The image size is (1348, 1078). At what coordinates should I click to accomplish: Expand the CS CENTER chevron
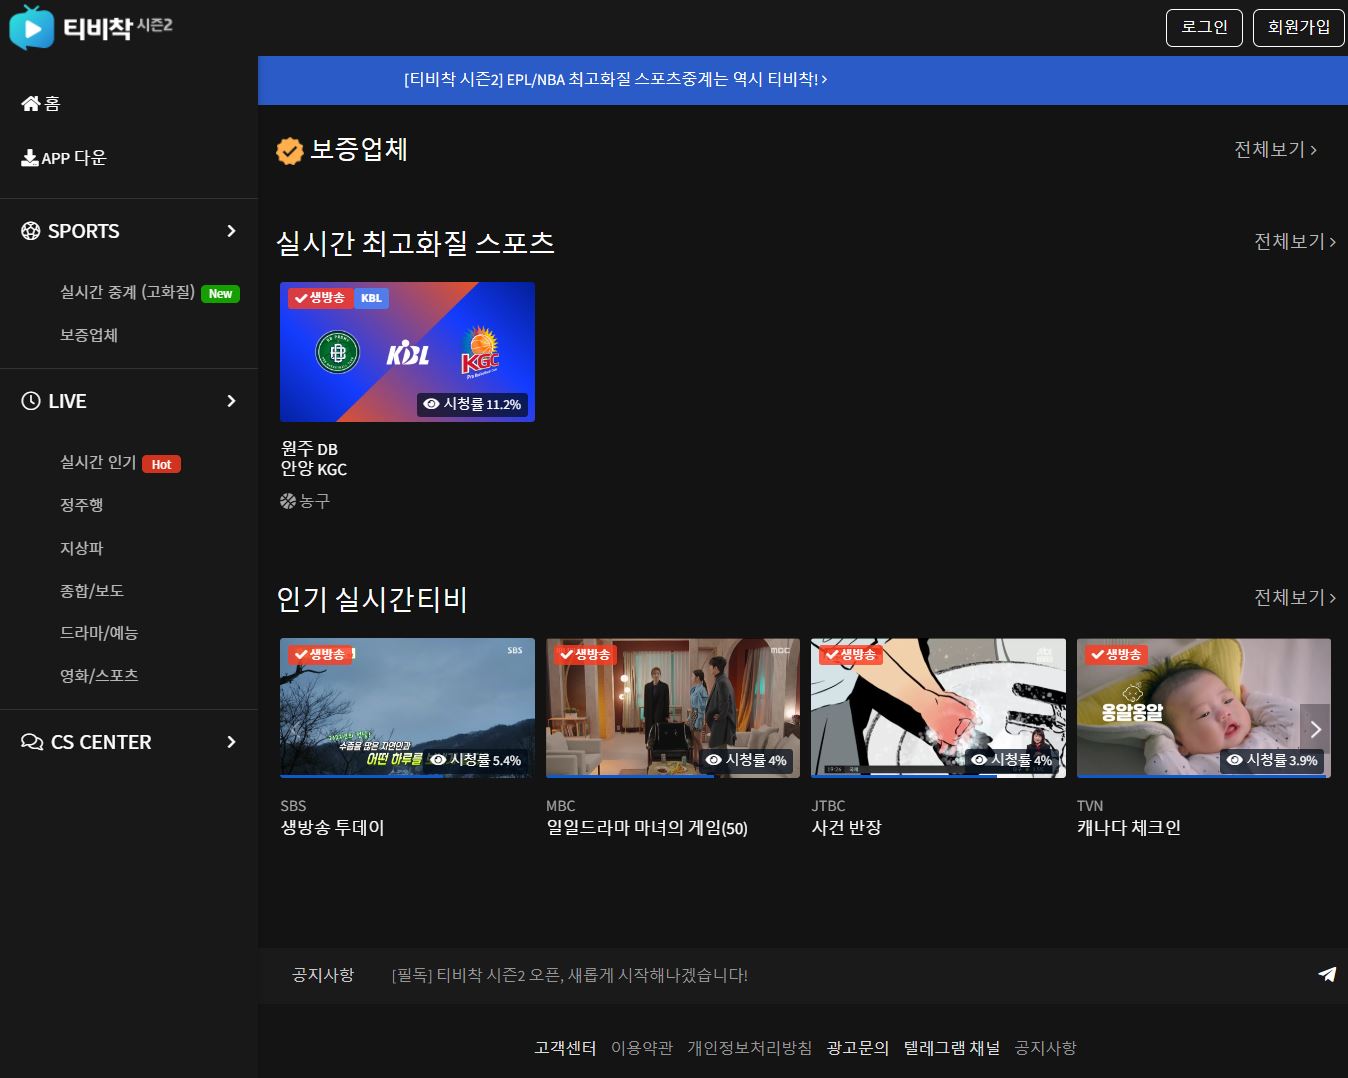(x=232, y=742)
